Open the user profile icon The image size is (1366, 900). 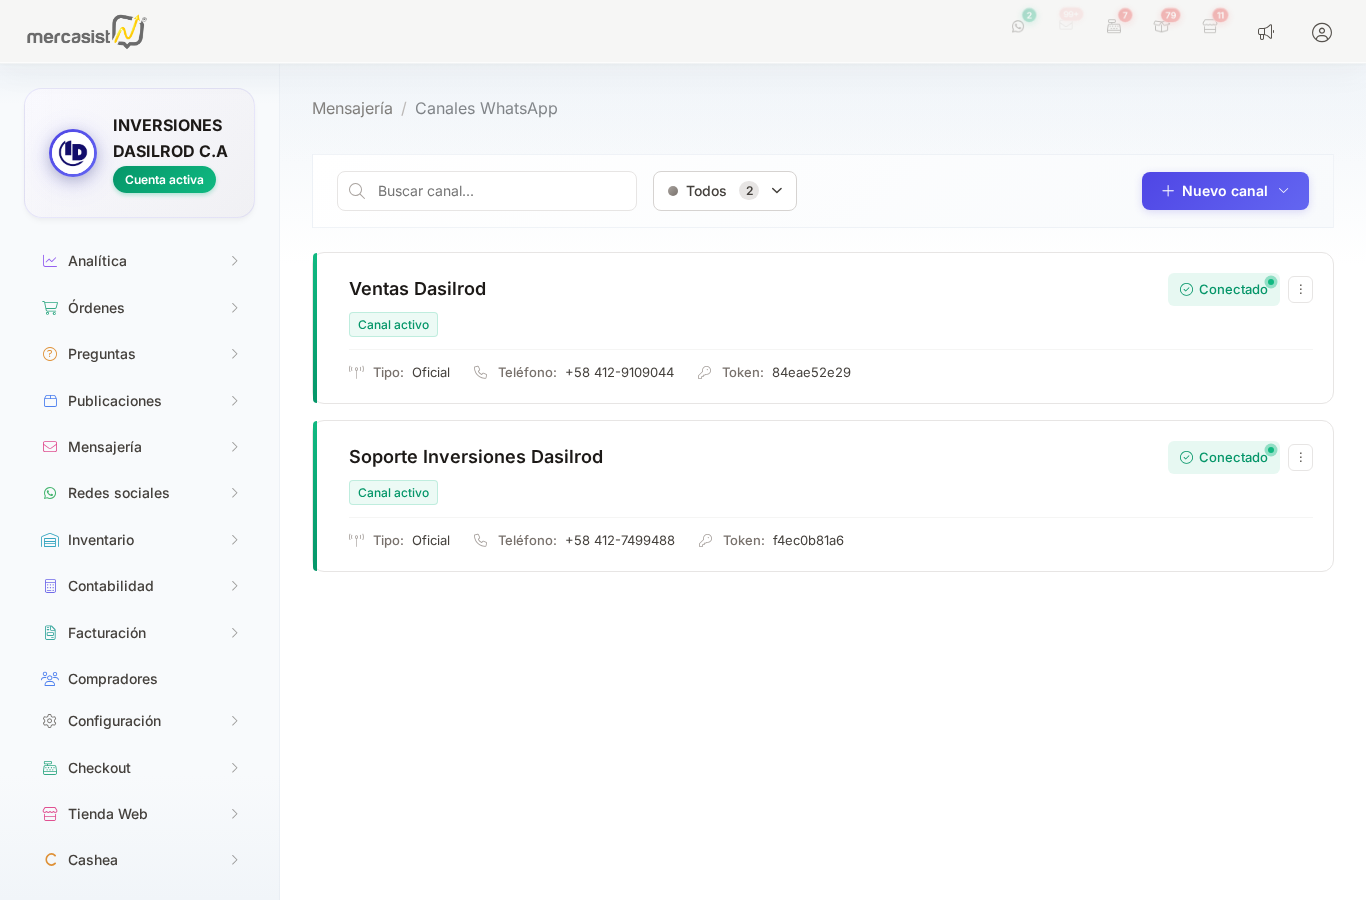point(1322,32)
